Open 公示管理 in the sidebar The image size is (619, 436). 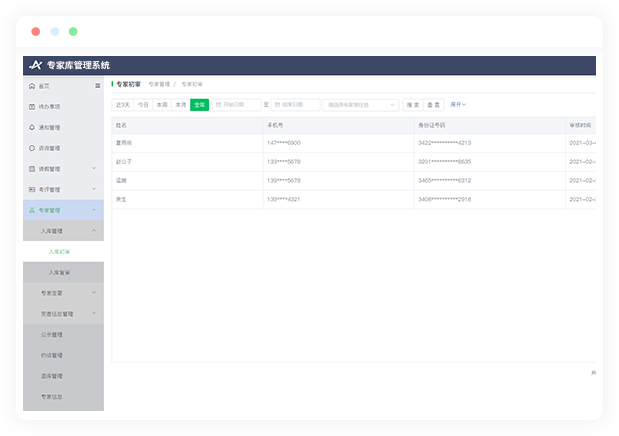pyautogui.click(x=52, y=334)
